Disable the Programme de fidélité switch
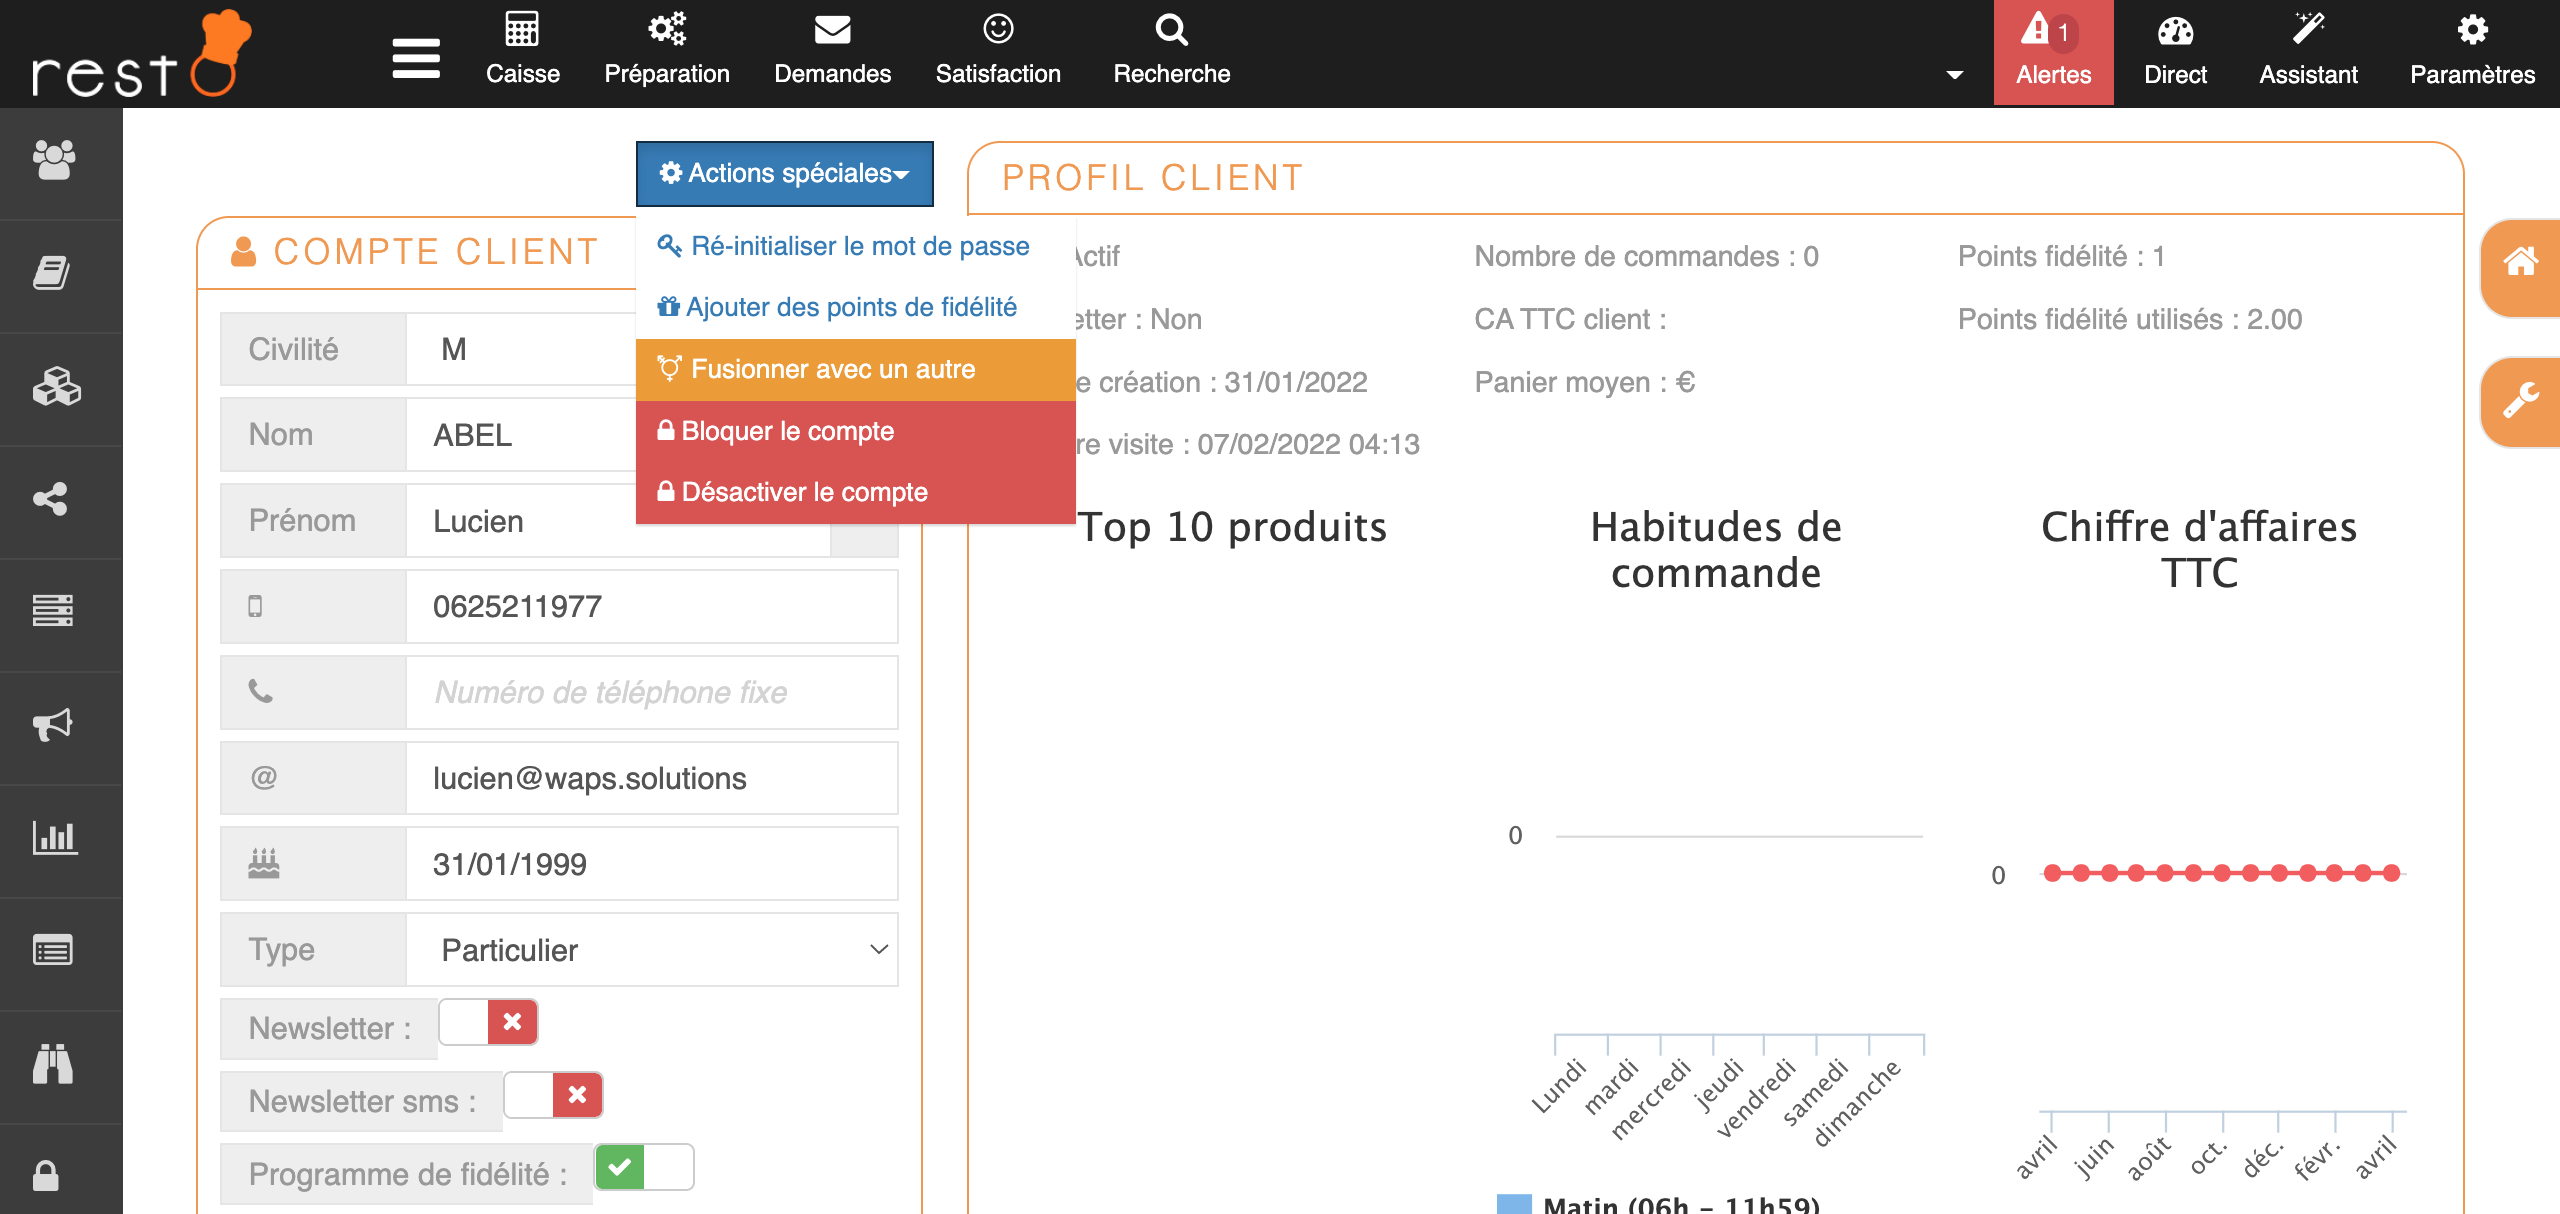This screenshot has height=1214, width=2560. point(644,1167)
